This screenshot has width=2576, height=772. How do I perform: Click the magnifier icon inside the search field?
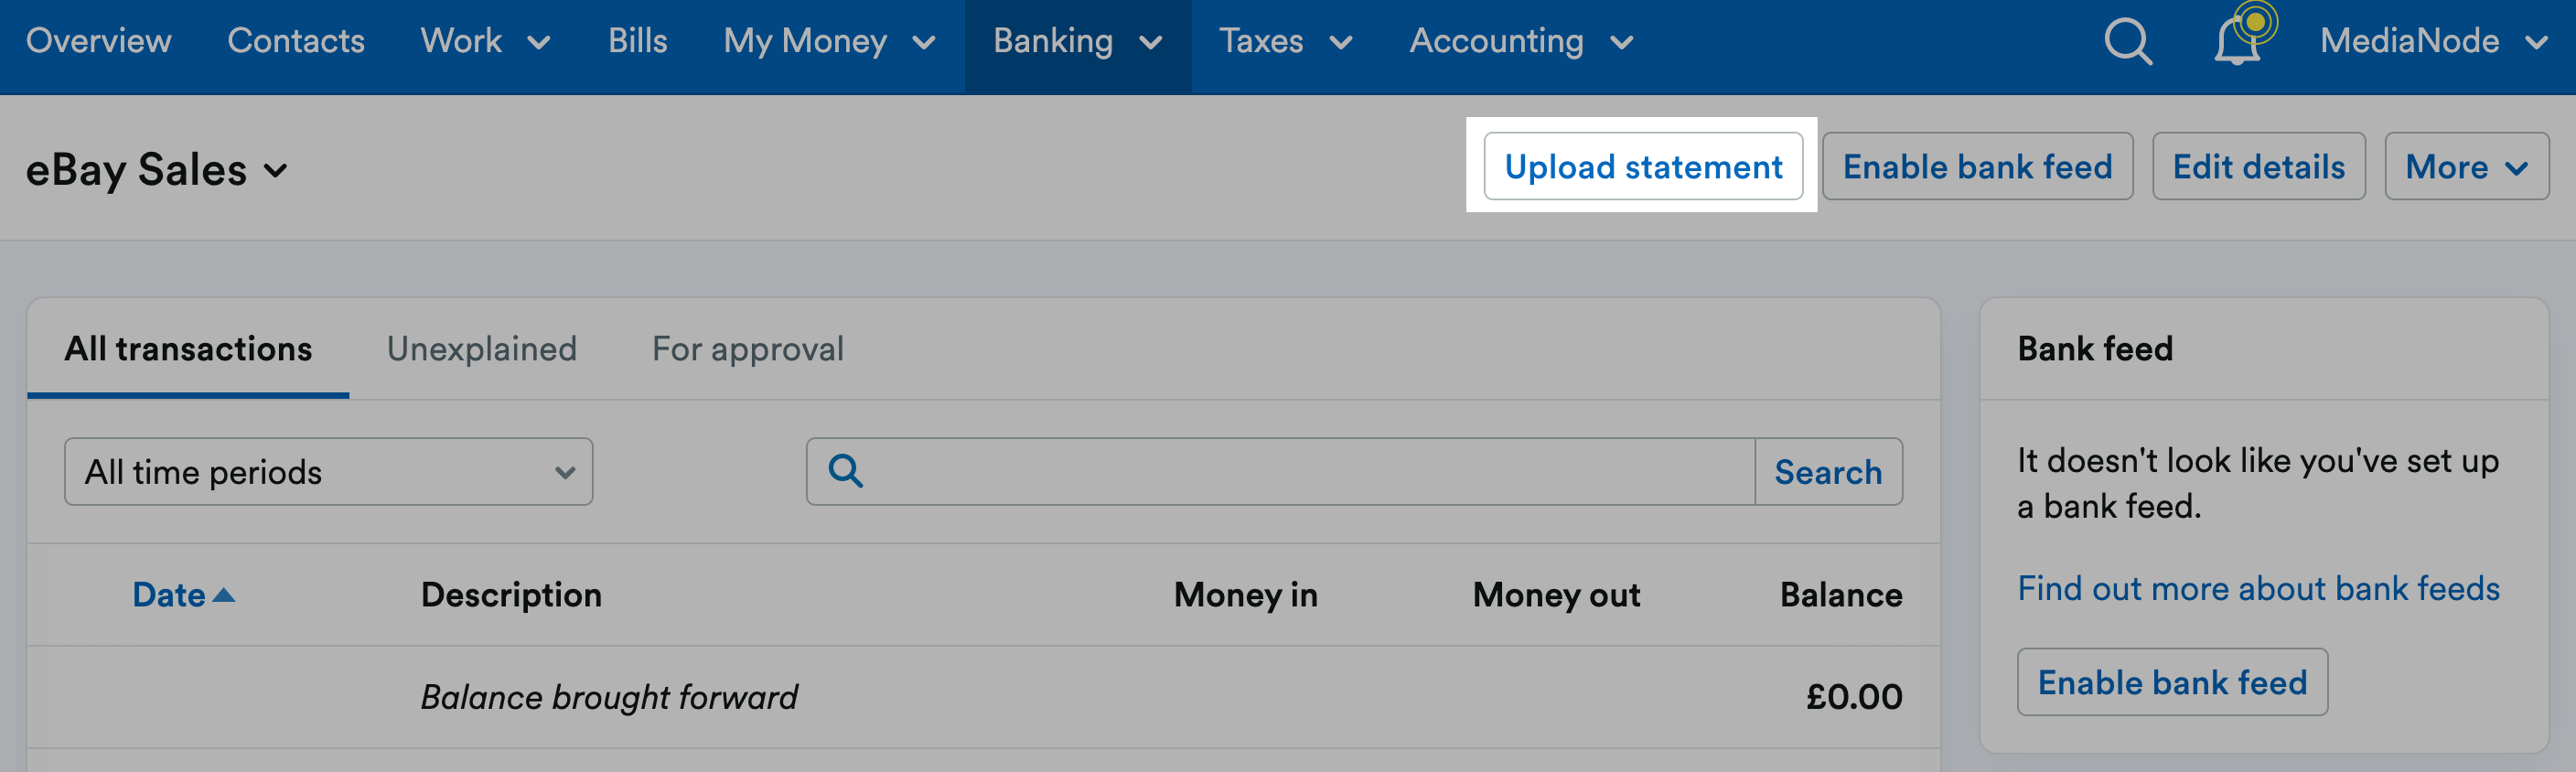click(x=846, y=471)
